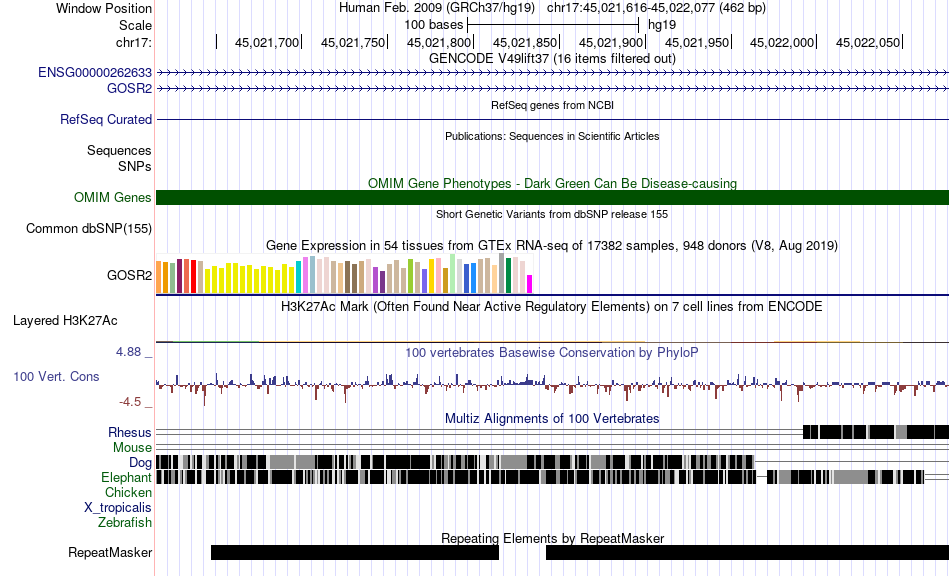
Task: Click the OMIM Gene Phenotypes track title
Action: [552, 184]
